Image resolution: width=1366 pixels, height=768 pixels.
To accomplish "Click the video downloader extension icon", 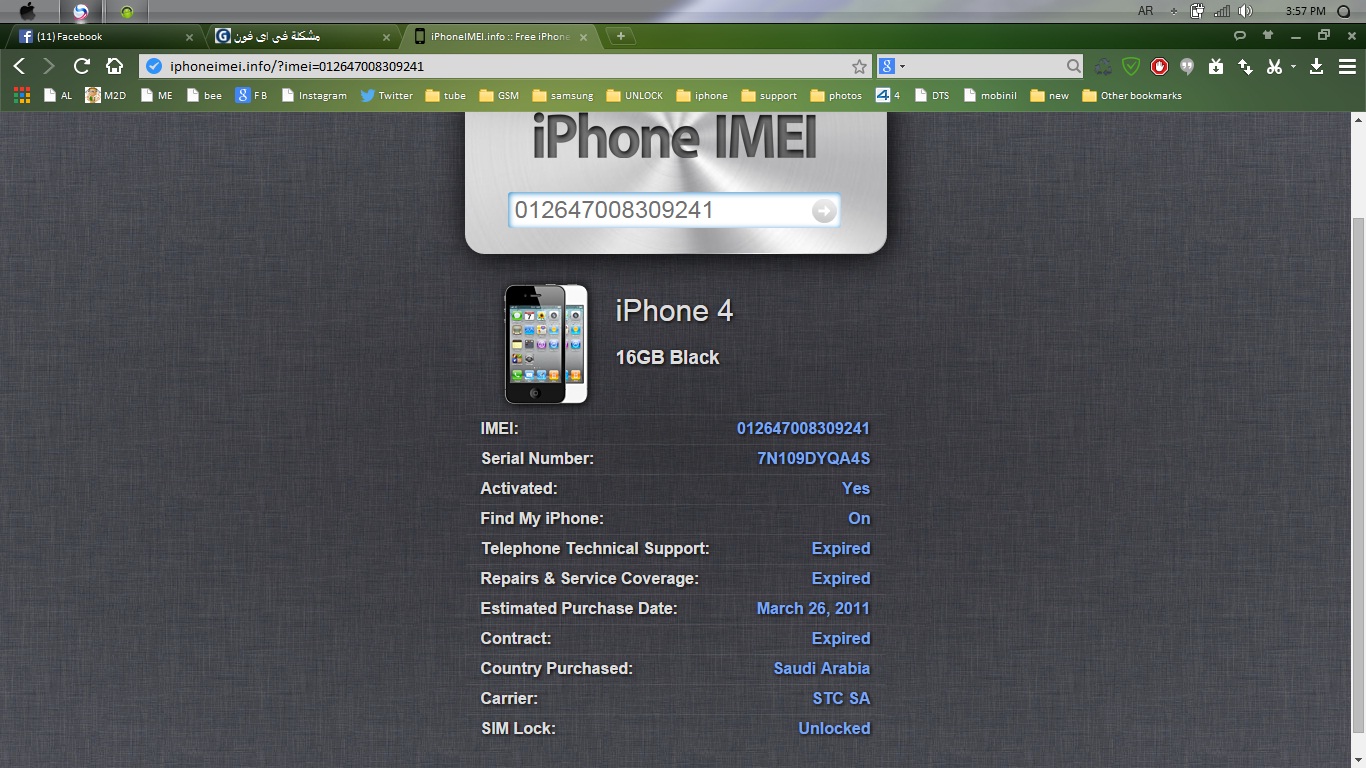I will coord(1216,66).
